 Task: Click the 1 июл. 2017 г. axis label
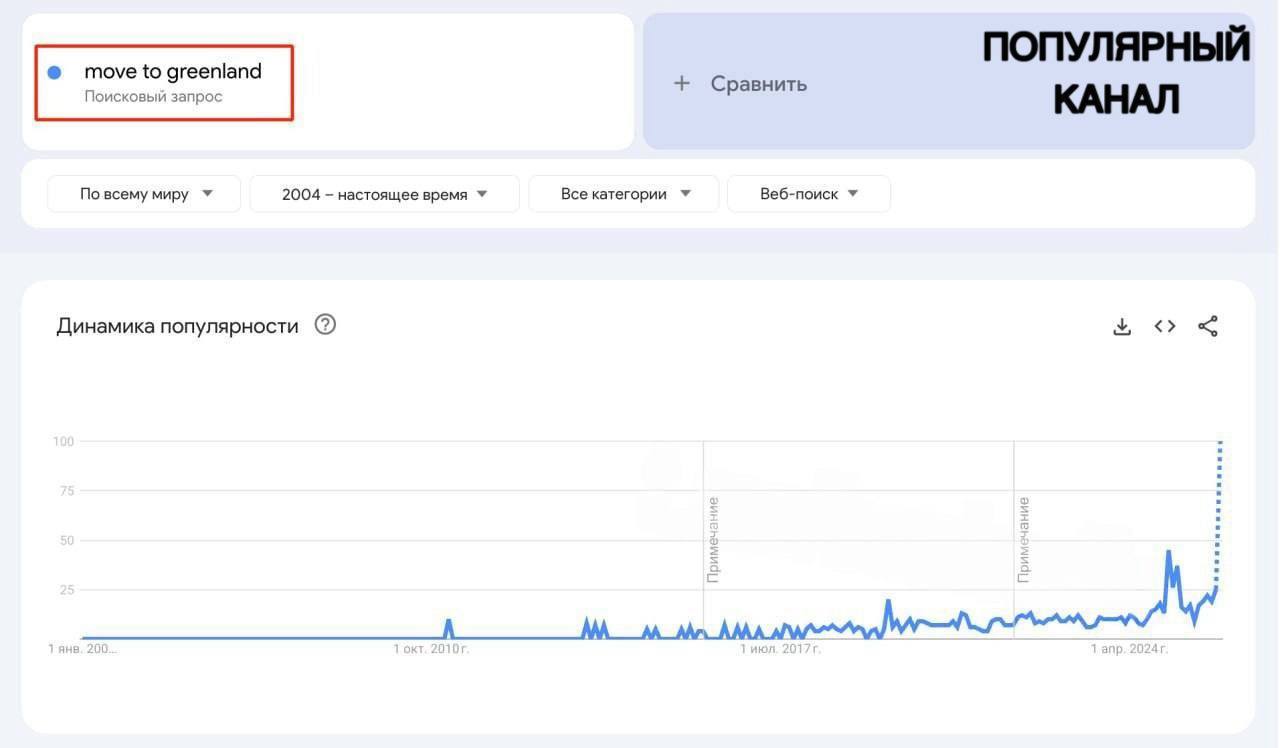780,650
